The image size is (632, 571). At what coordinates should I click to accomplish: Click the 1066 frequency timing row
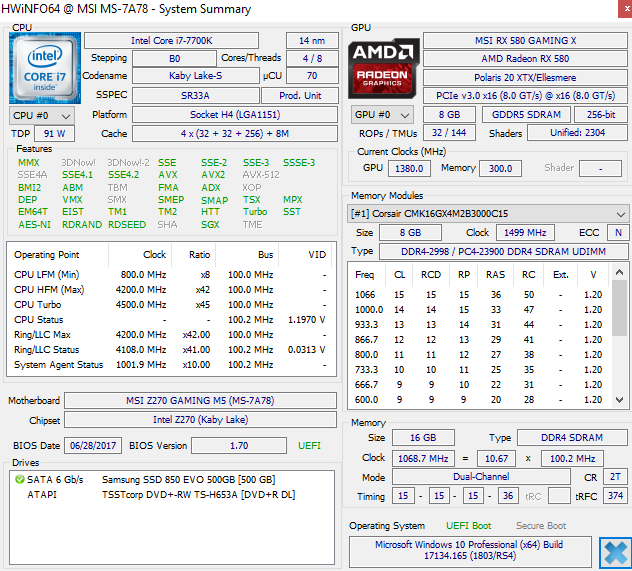[x=479, y=295]
